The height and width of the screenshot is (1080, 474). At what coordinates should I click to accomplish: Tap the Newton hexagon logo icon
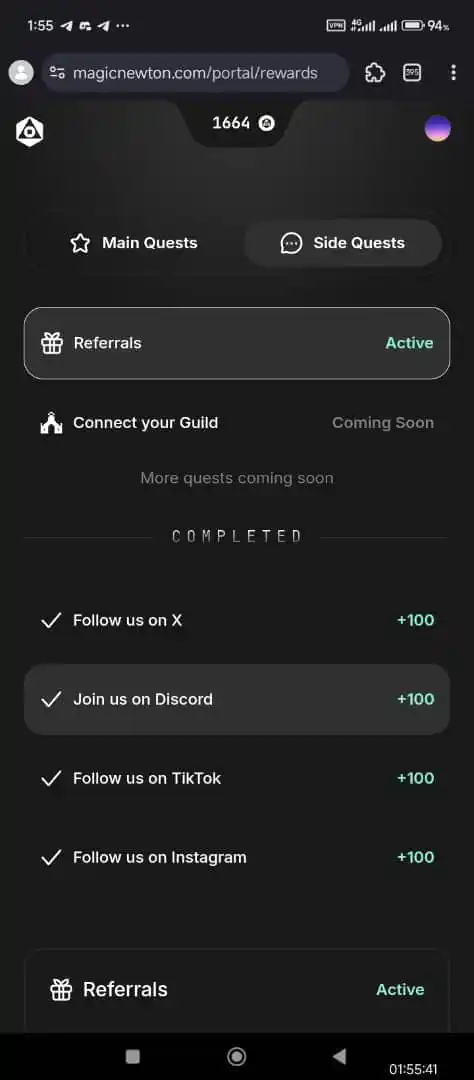(x=30, y=131)
